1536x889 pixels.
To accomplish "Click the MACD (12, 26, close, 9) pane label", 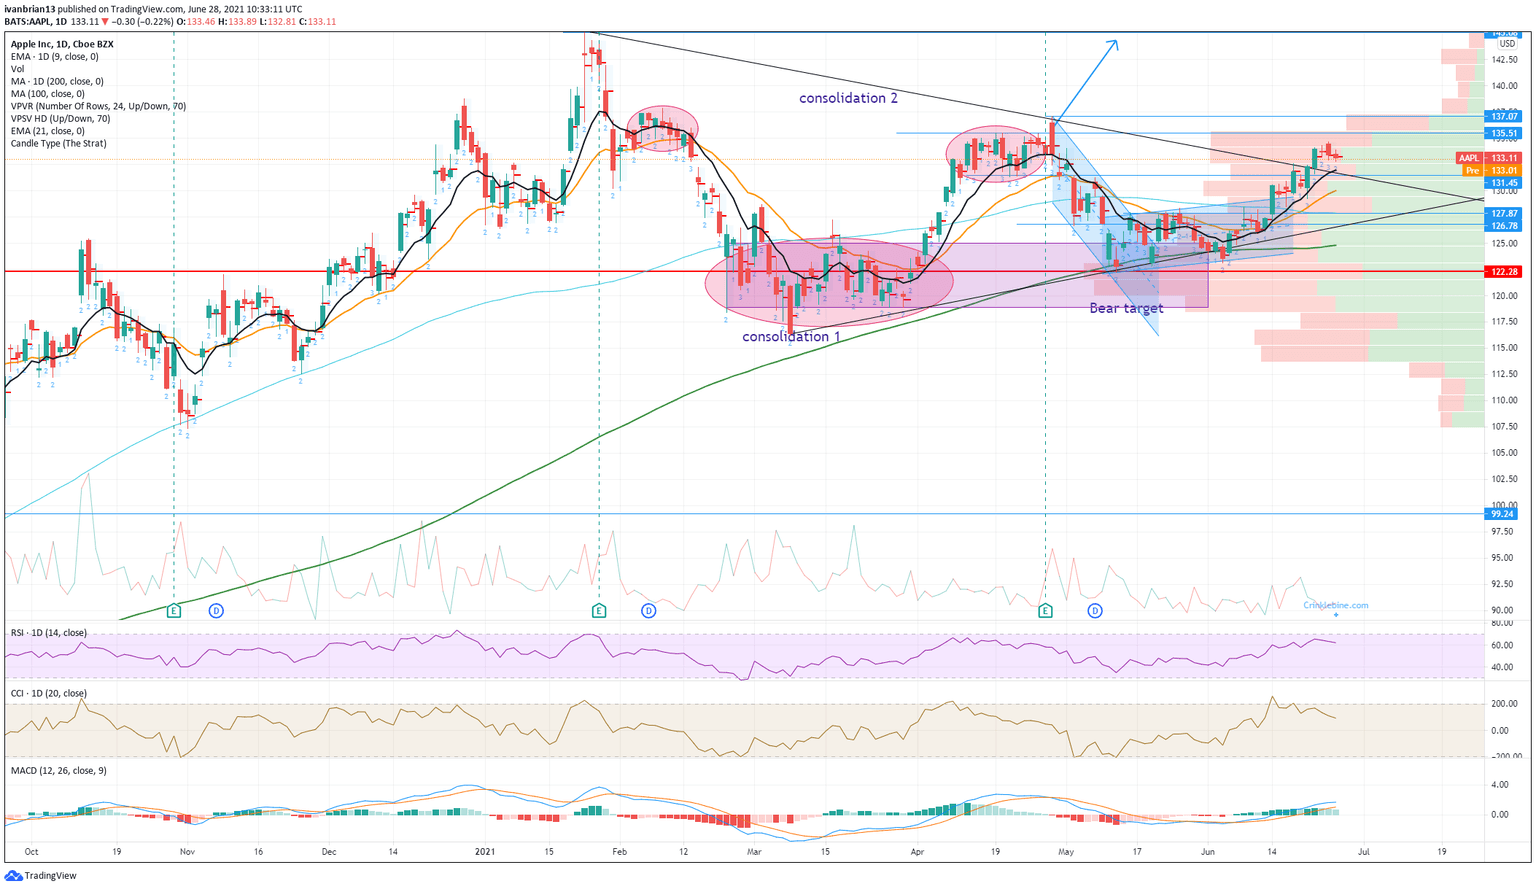I will pos(59,771).
